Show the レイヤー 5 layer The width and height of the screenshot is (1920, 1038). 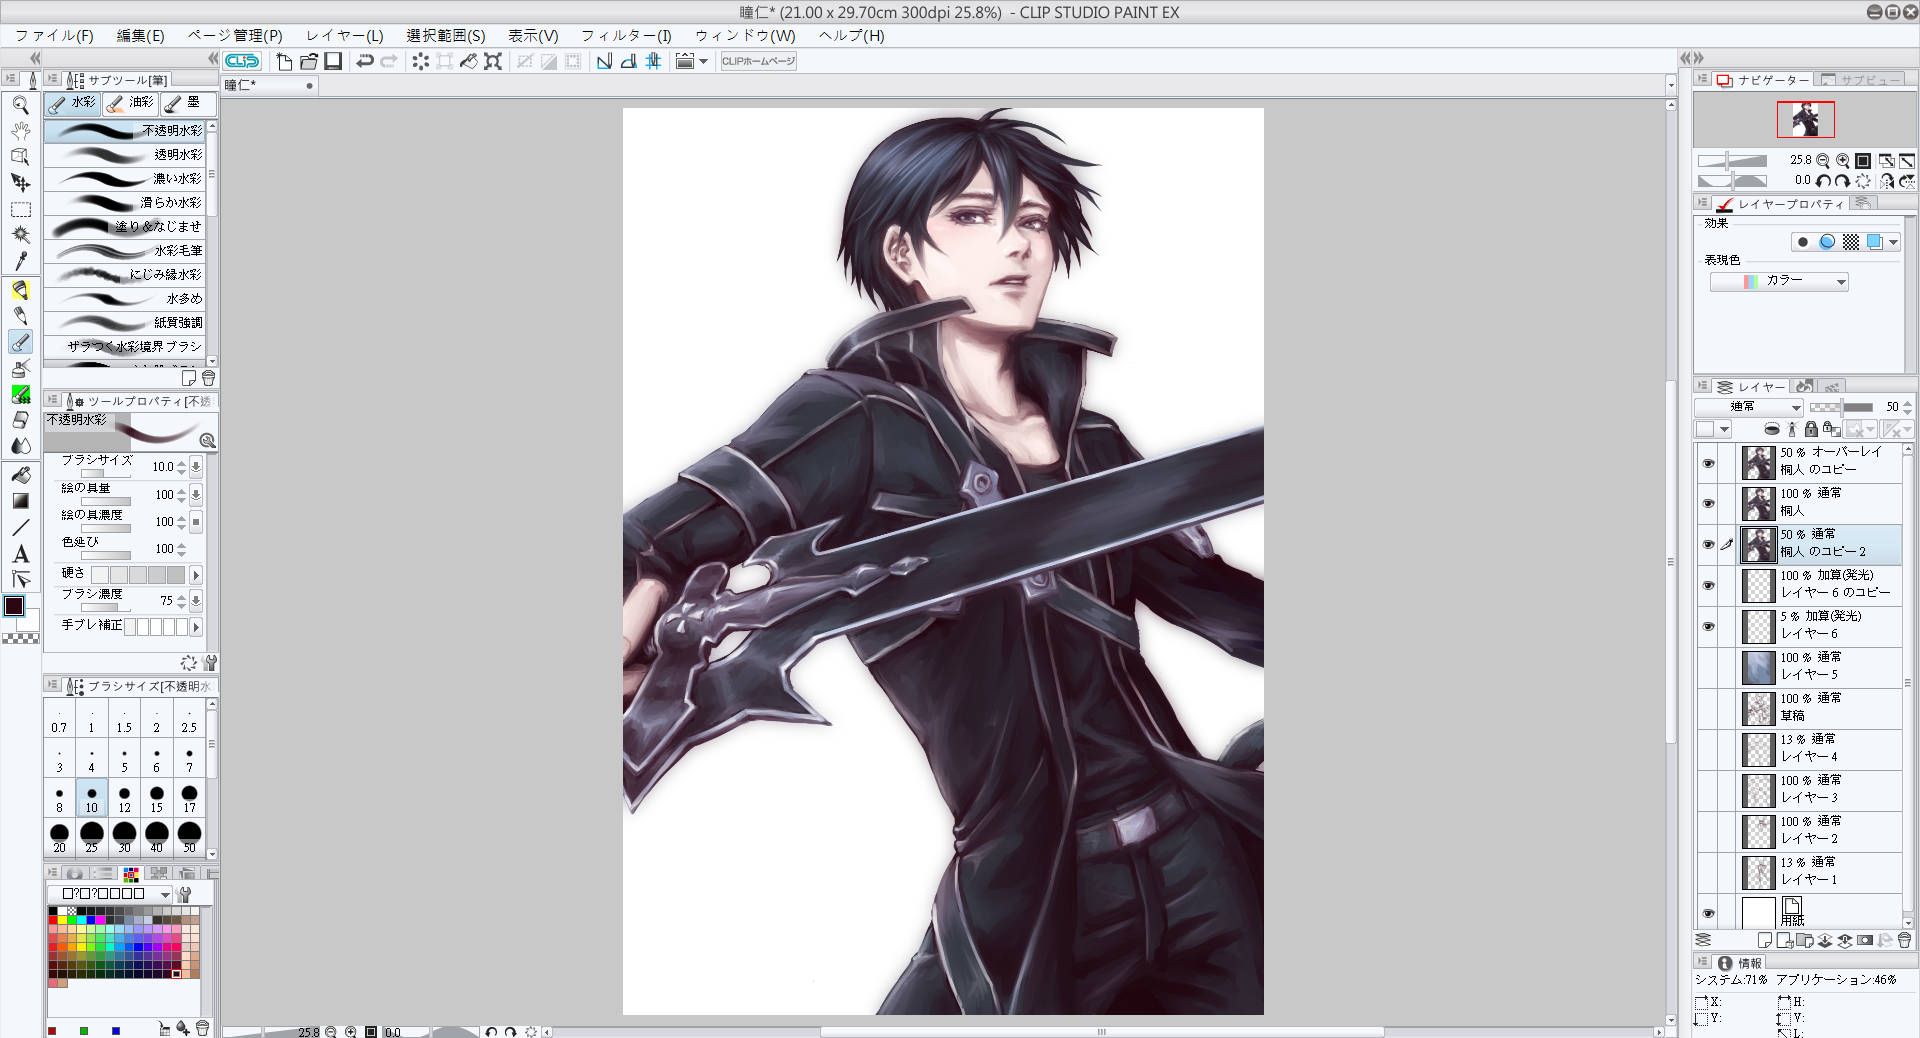click(x=1708, y=667)
